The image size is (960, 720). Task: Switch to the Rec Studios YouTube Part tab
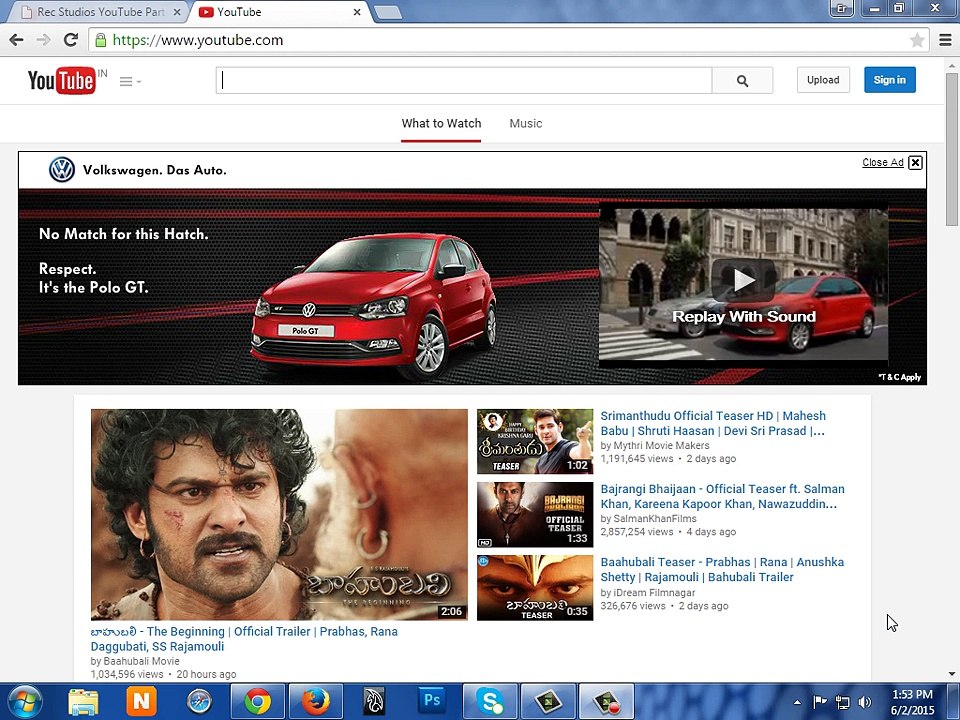point(101,12)
